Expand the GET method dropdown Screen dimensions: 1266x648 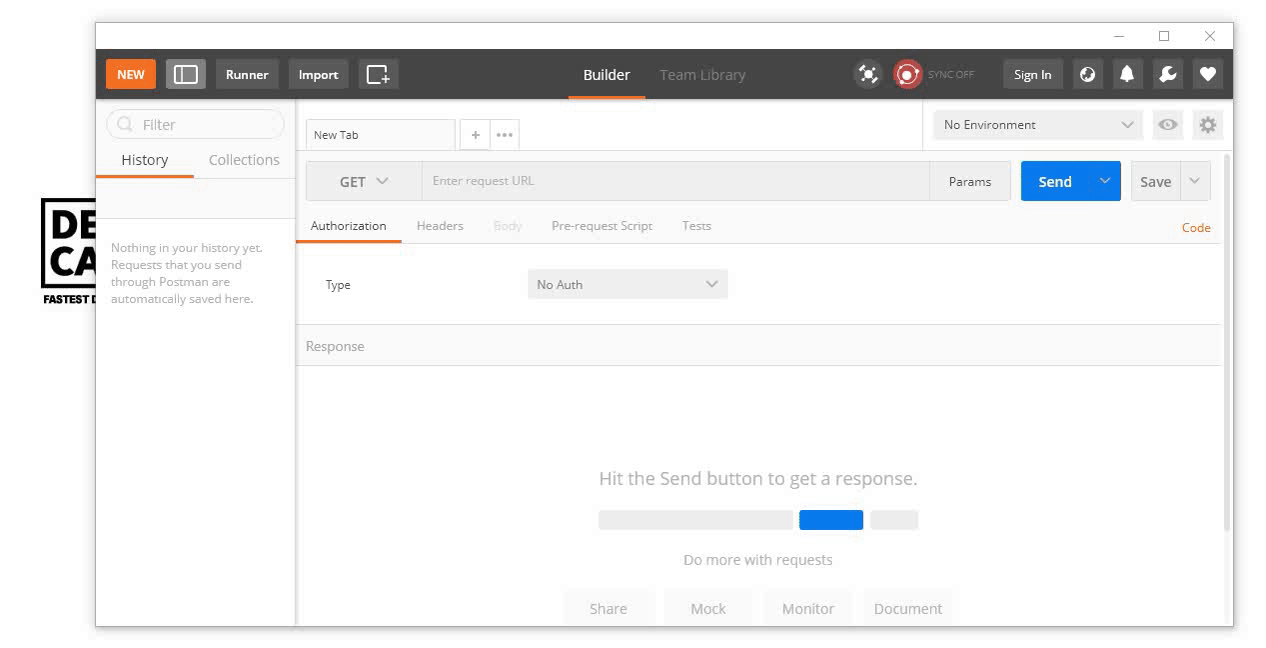pos(364,182)
